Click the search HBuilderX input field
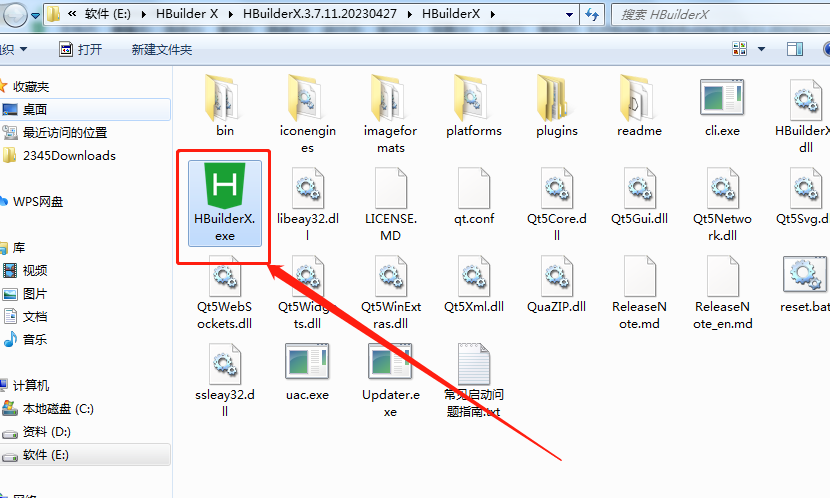Viewport: 830px width, 498px height. [720, 14]
